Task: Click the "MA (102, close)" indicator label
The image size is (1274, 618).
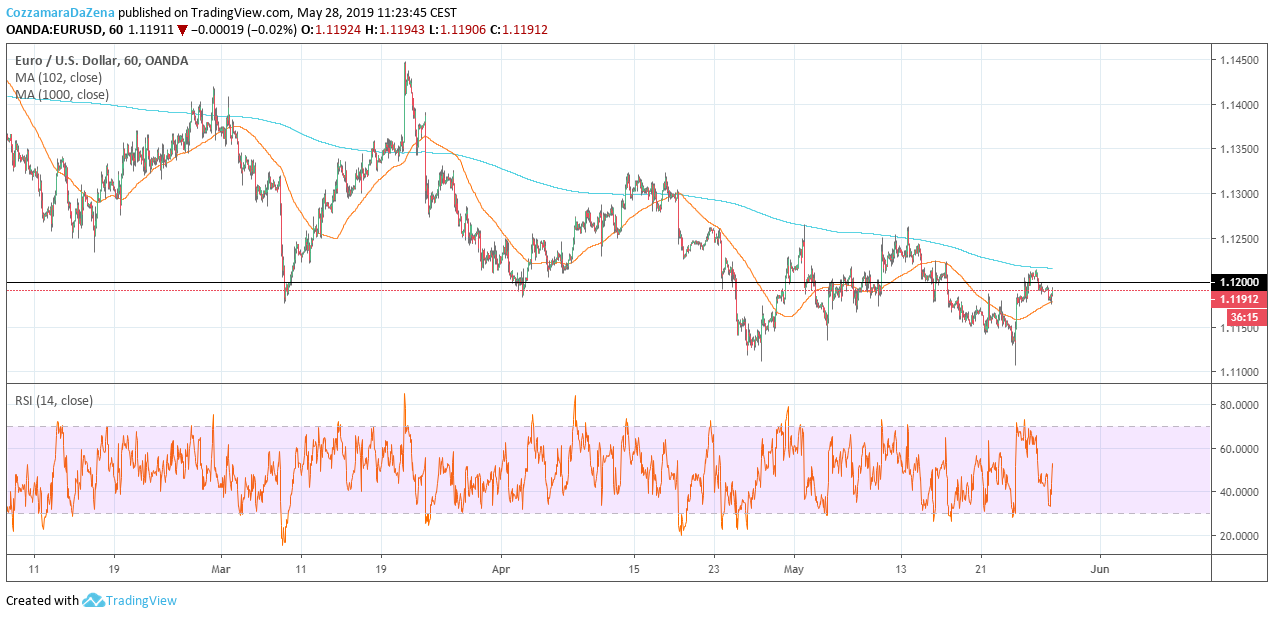Action: click(x=59, y=78)
